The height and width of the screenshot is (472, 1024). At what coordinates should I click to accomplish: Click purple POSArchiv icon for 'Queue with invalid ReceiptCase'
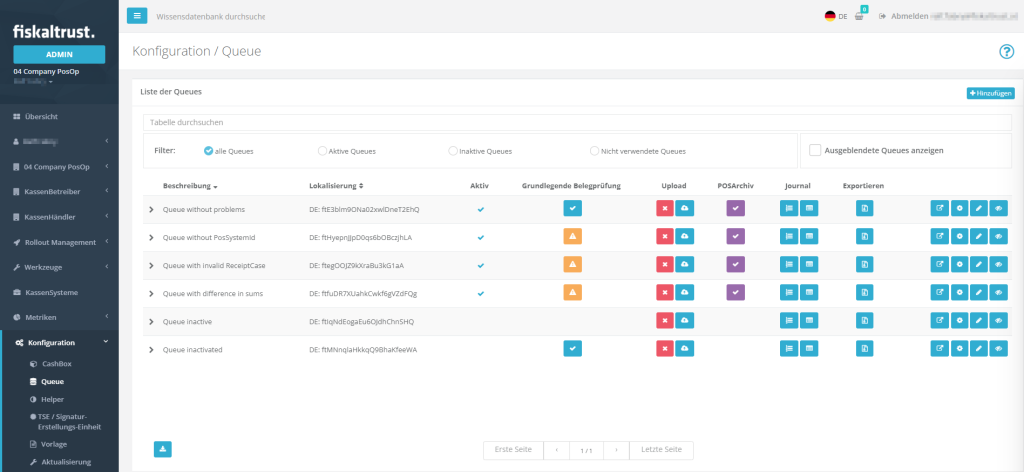(x=736, y=265)
